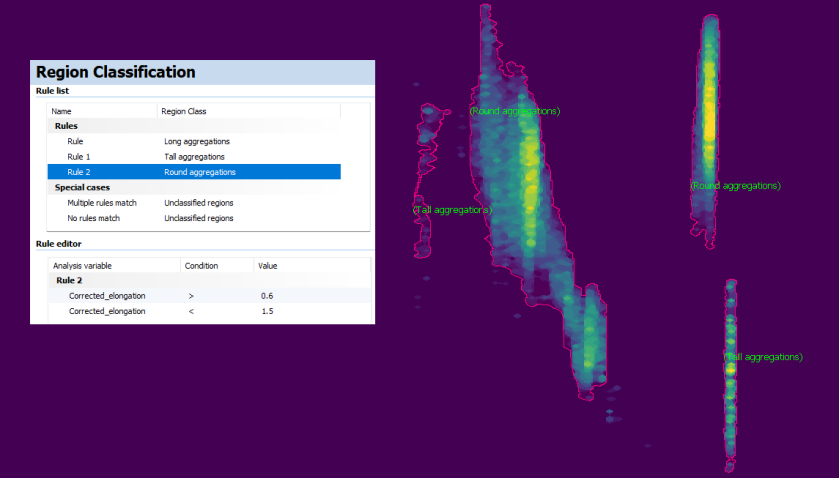
Task: Click the Tall aggregations label at far left of echogram
Action: point(452,210)
